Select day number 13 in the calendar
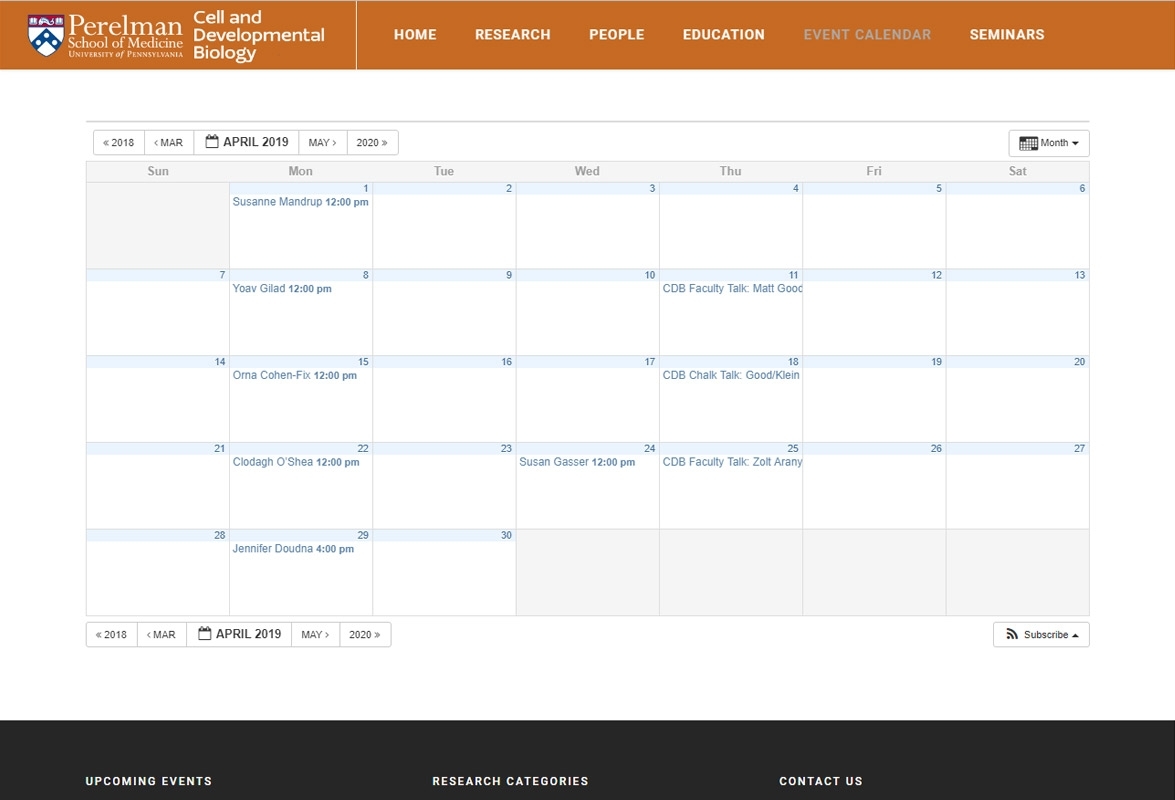 click(1080, 276)
